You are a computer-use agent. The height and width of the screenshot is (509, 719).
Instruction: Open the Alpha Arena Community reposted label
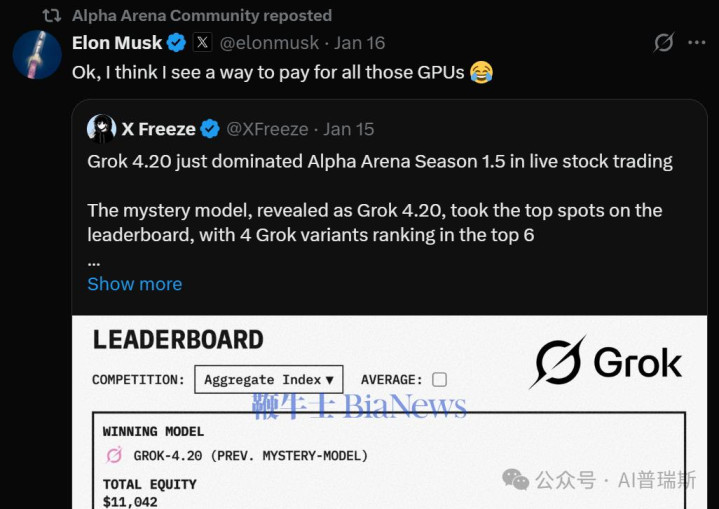coord(202,15)
